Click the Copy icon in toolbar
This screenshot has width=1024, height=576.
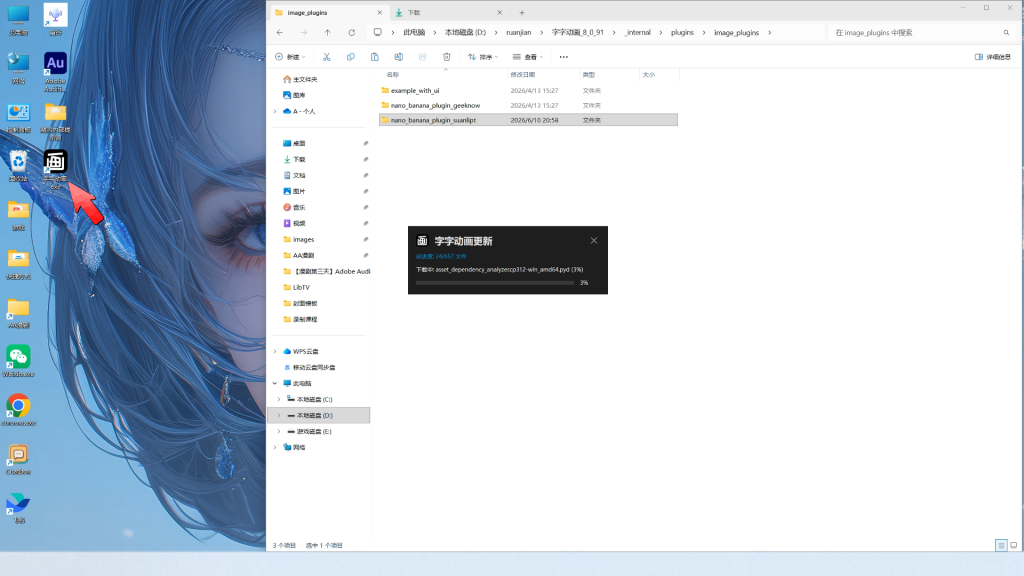point(351,57)
